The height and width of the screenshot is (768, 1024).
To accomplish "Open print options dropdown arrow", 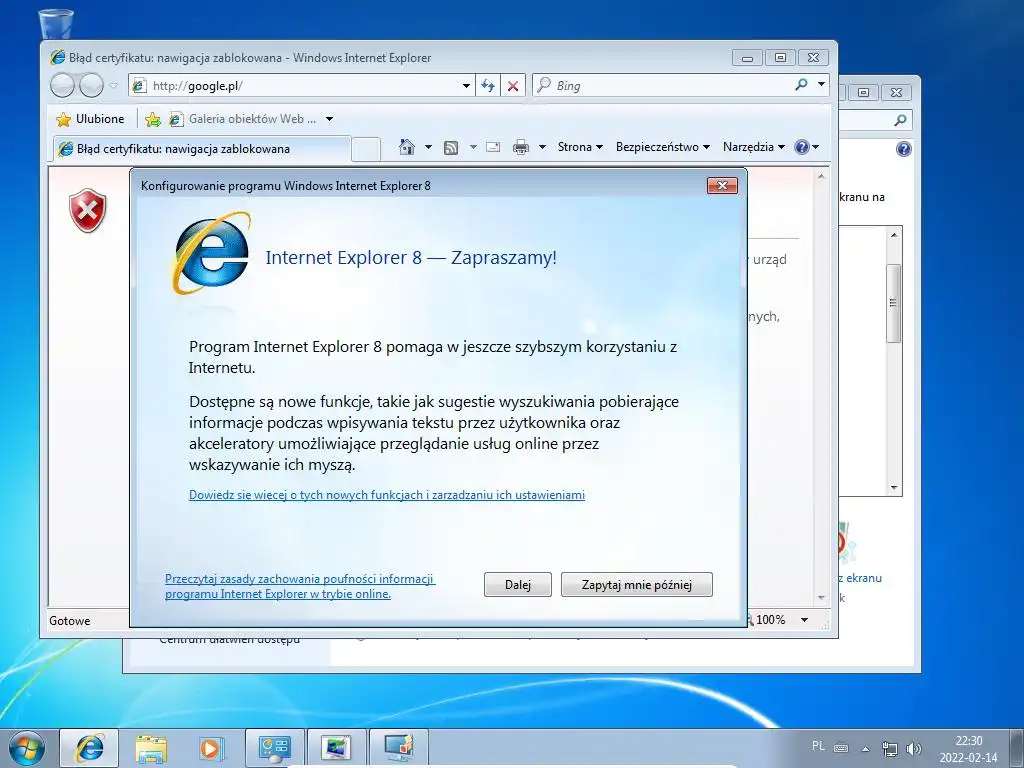I will coord(542,147).
